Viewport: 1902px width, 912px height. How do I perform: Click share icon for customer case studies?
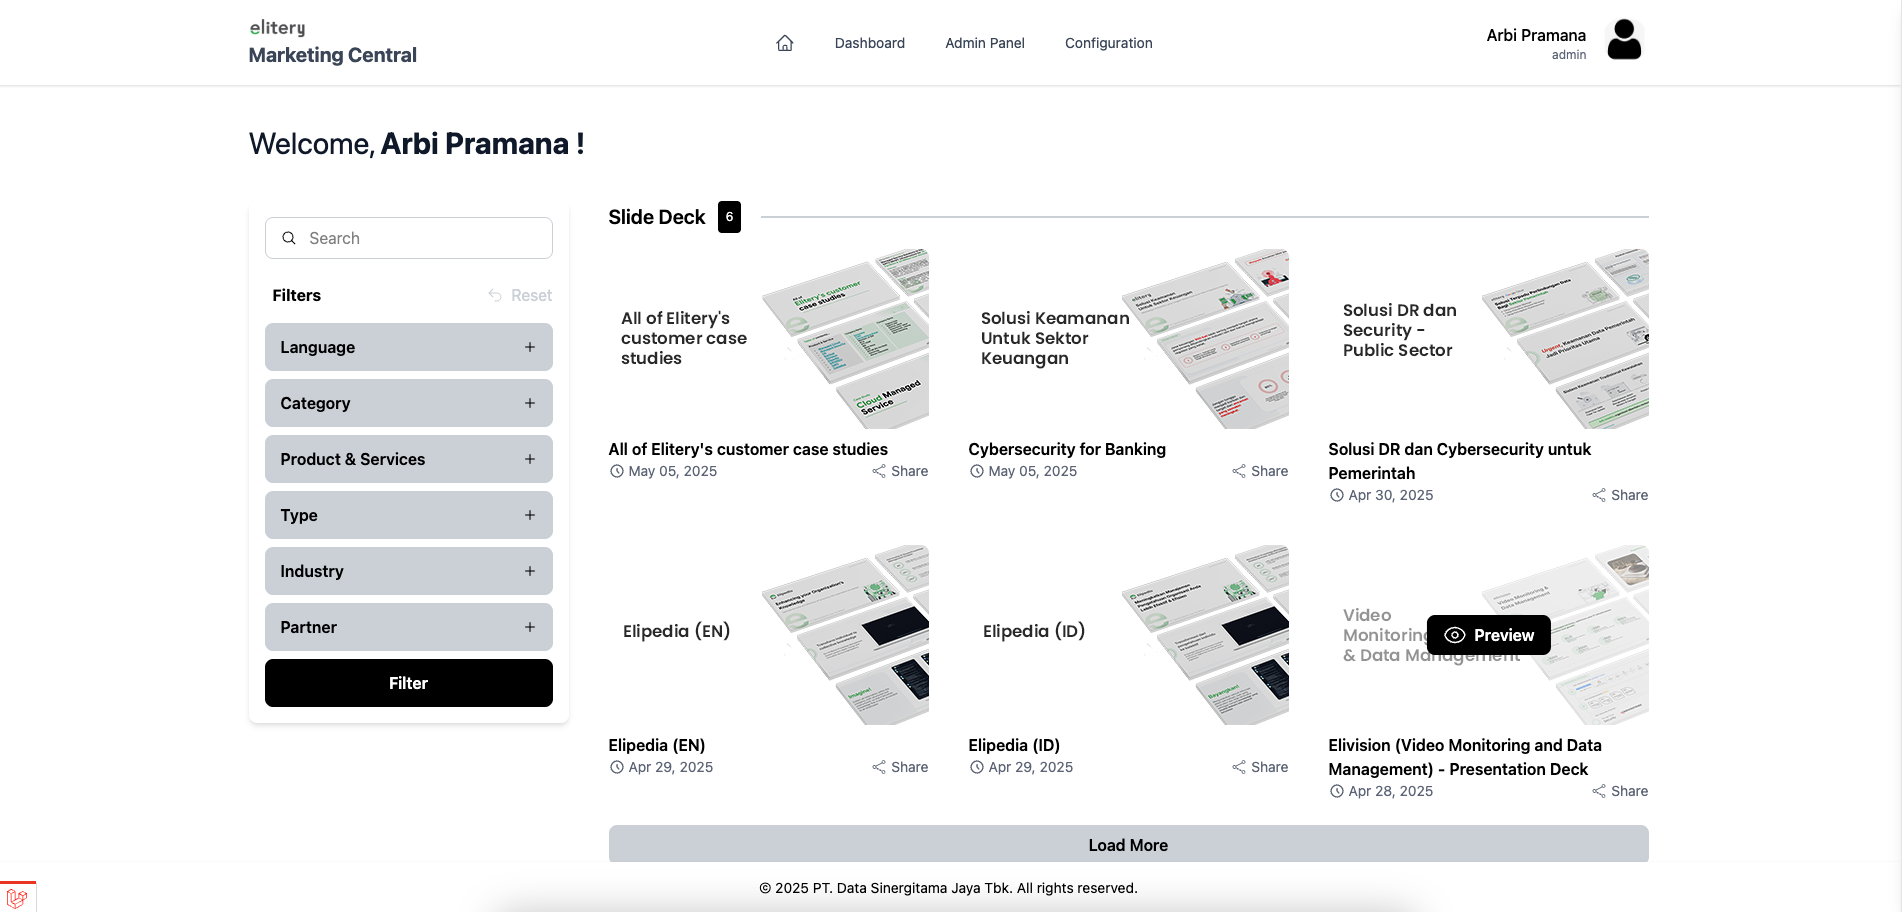[879, 471]
